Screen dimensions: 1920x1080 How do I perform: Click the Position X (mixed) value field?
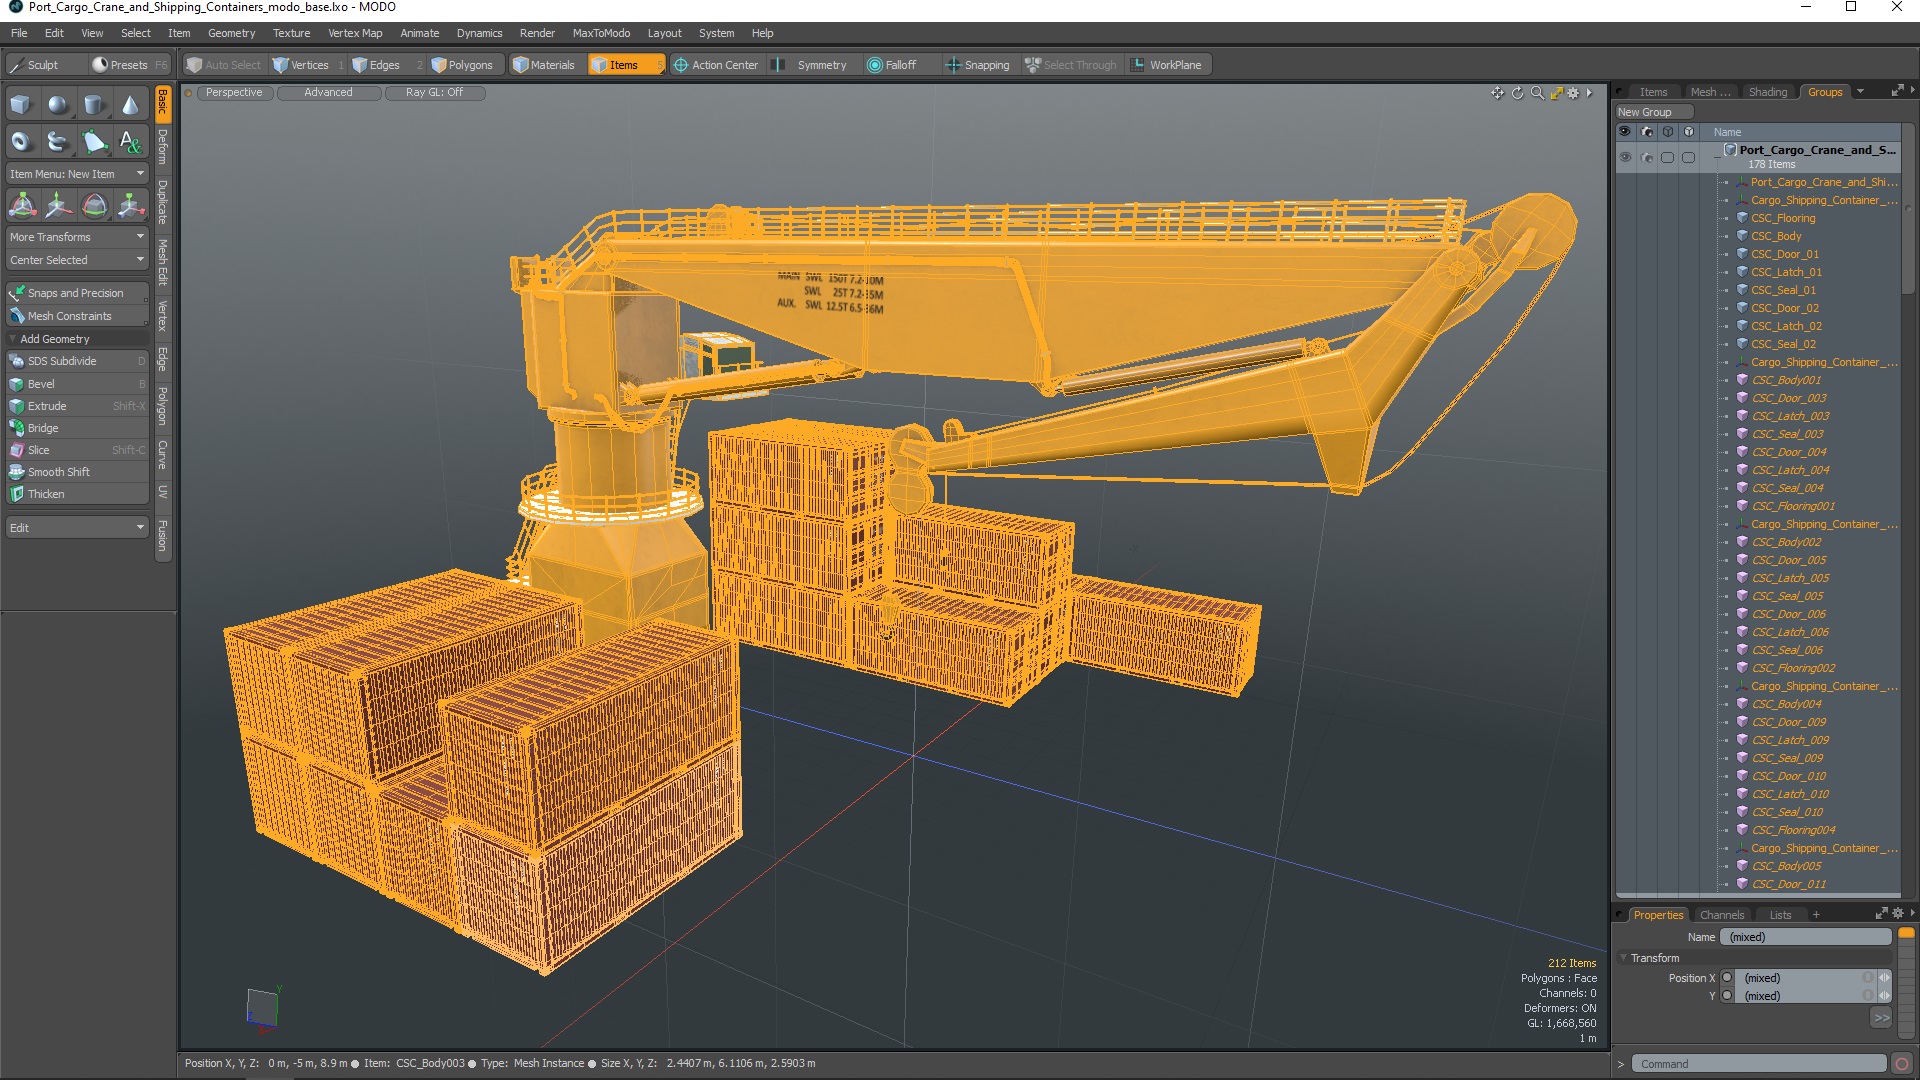point(1803,978)
